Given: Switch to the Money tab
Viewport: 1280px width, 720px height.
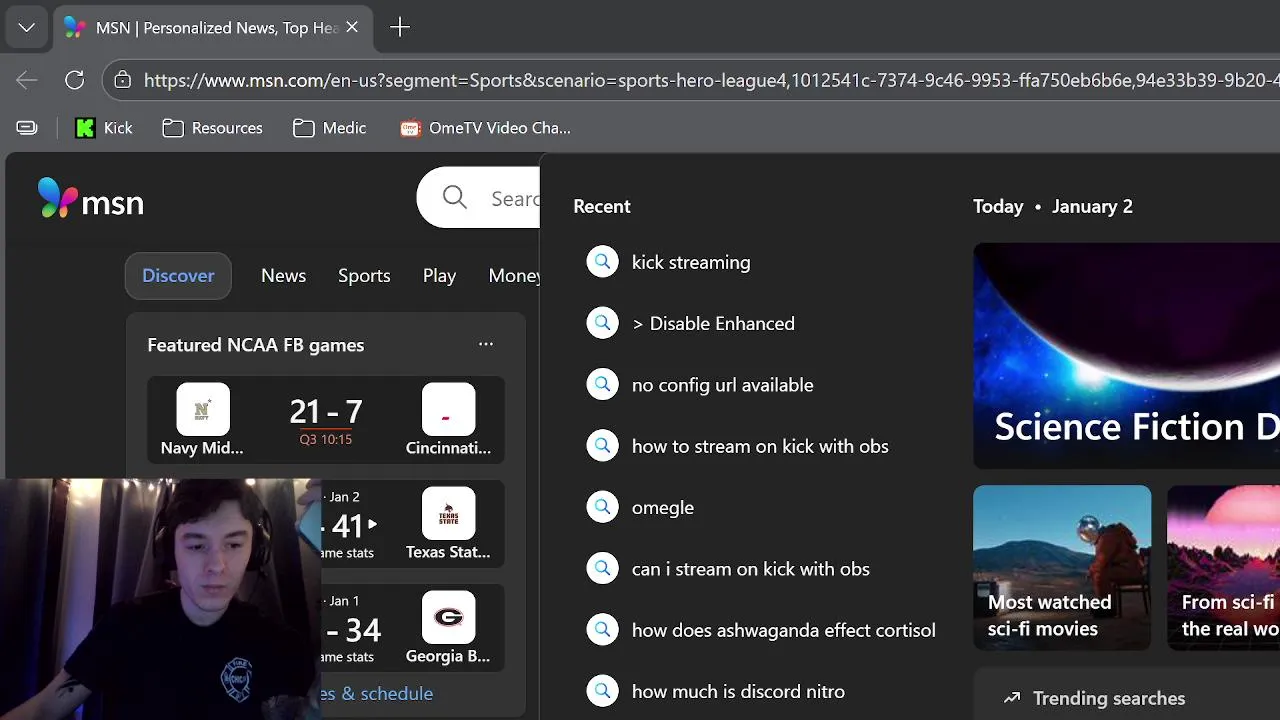Looking at the screenshot, I should click(514, 276).
